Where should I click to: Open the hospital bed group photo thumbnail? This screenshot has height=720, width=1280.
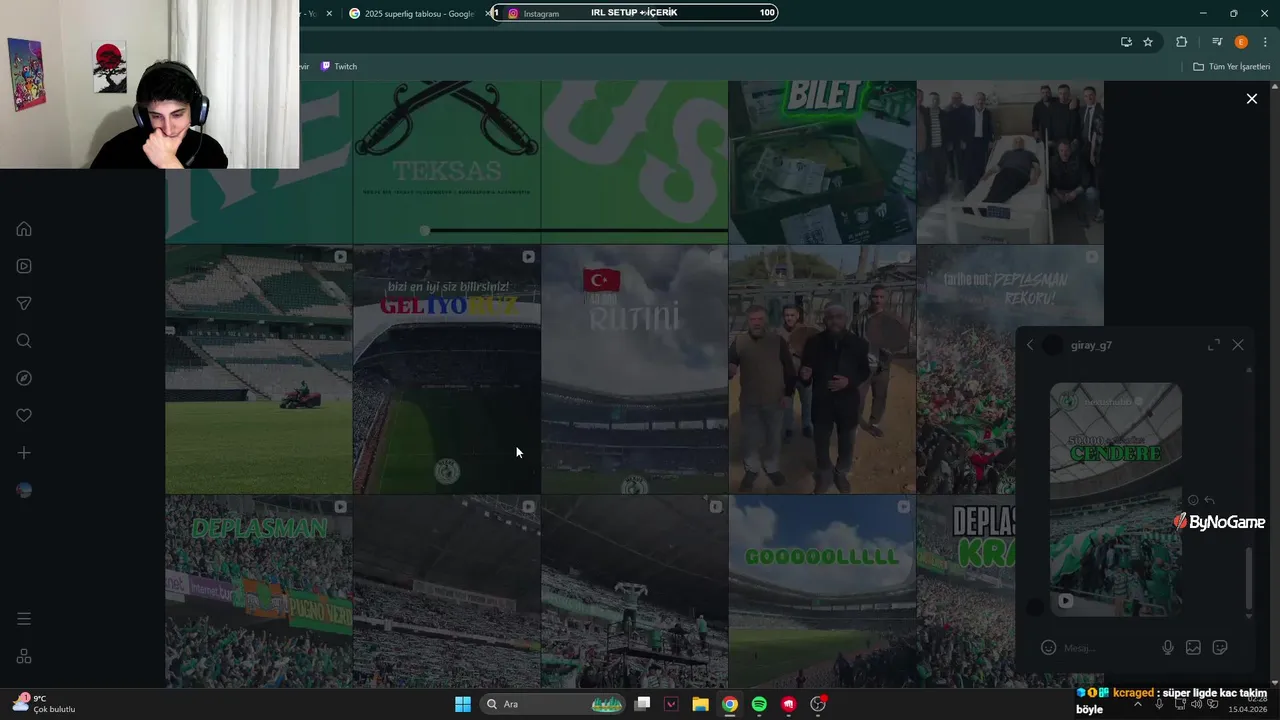tap(1010, 162)
